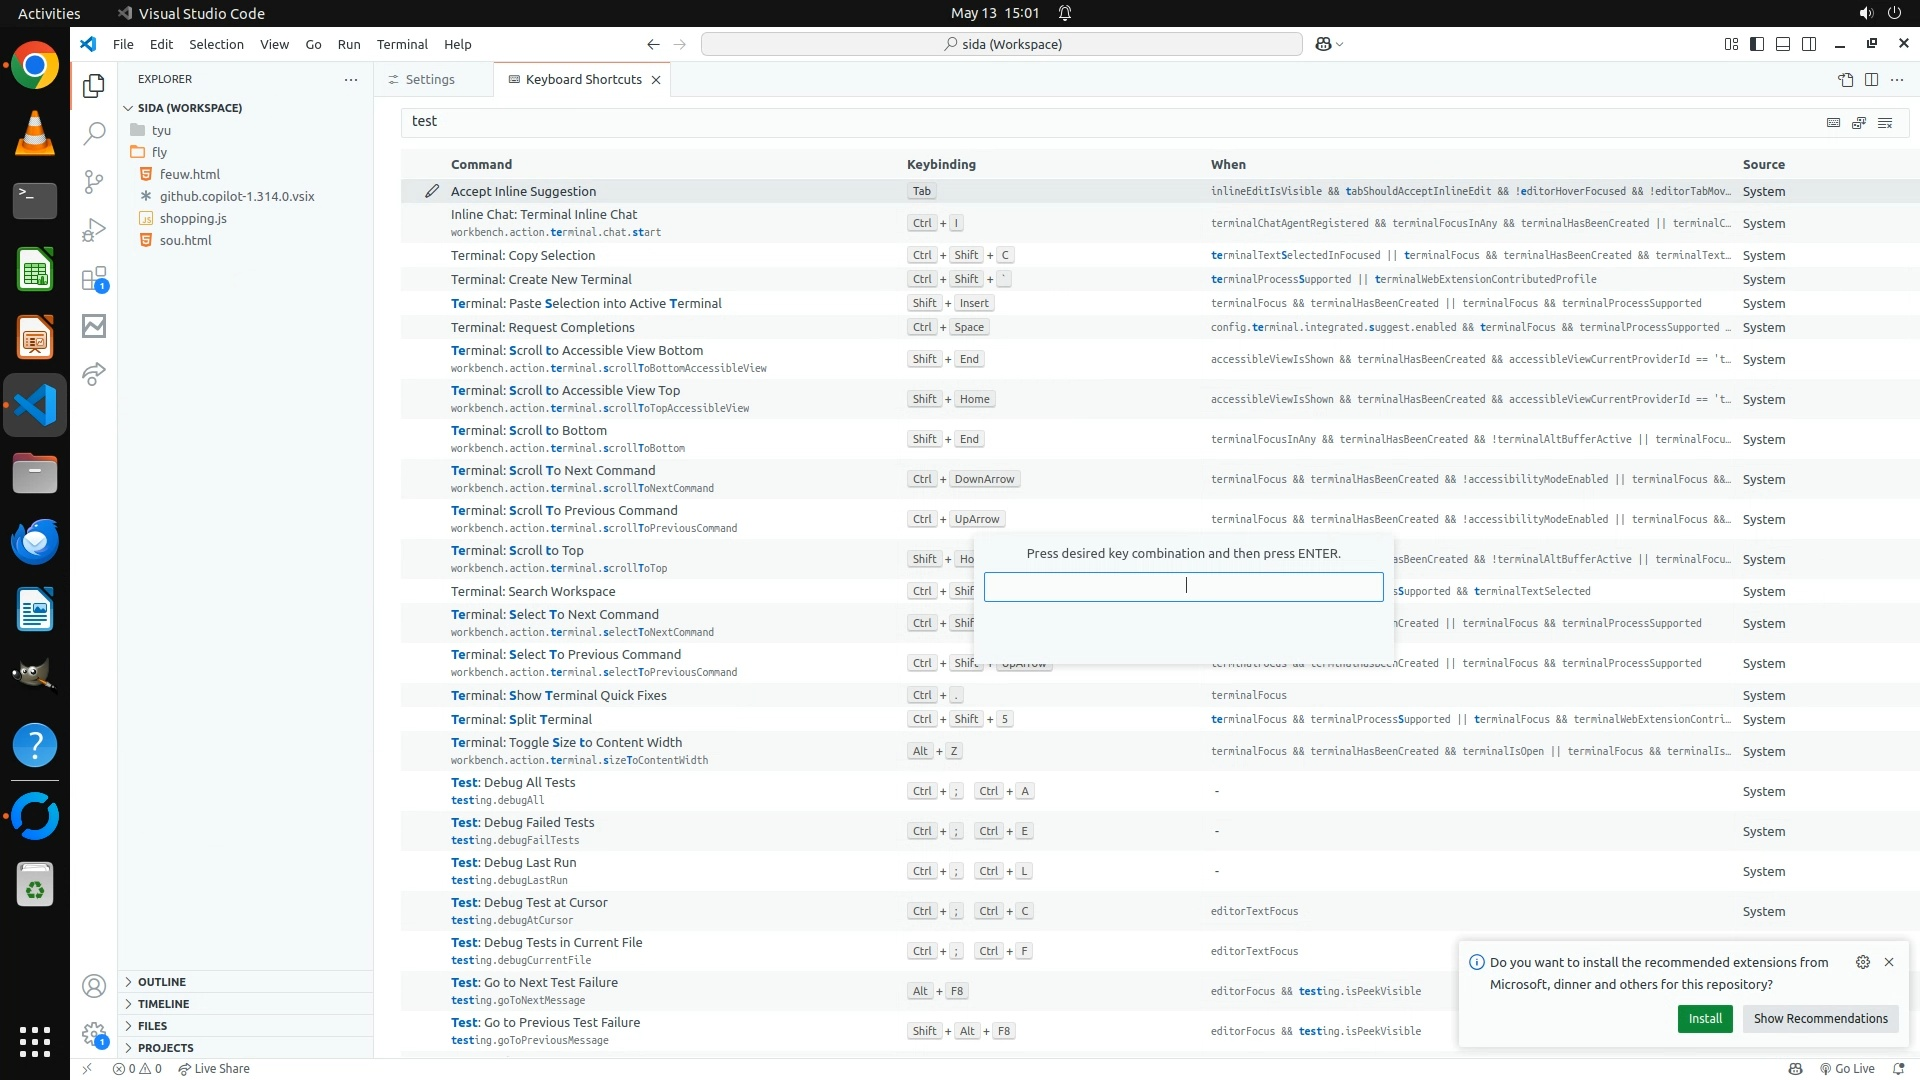The height and width of the screenshot is (1080, 1920).
Task: Open the Terminal menu
Action: 402,44
